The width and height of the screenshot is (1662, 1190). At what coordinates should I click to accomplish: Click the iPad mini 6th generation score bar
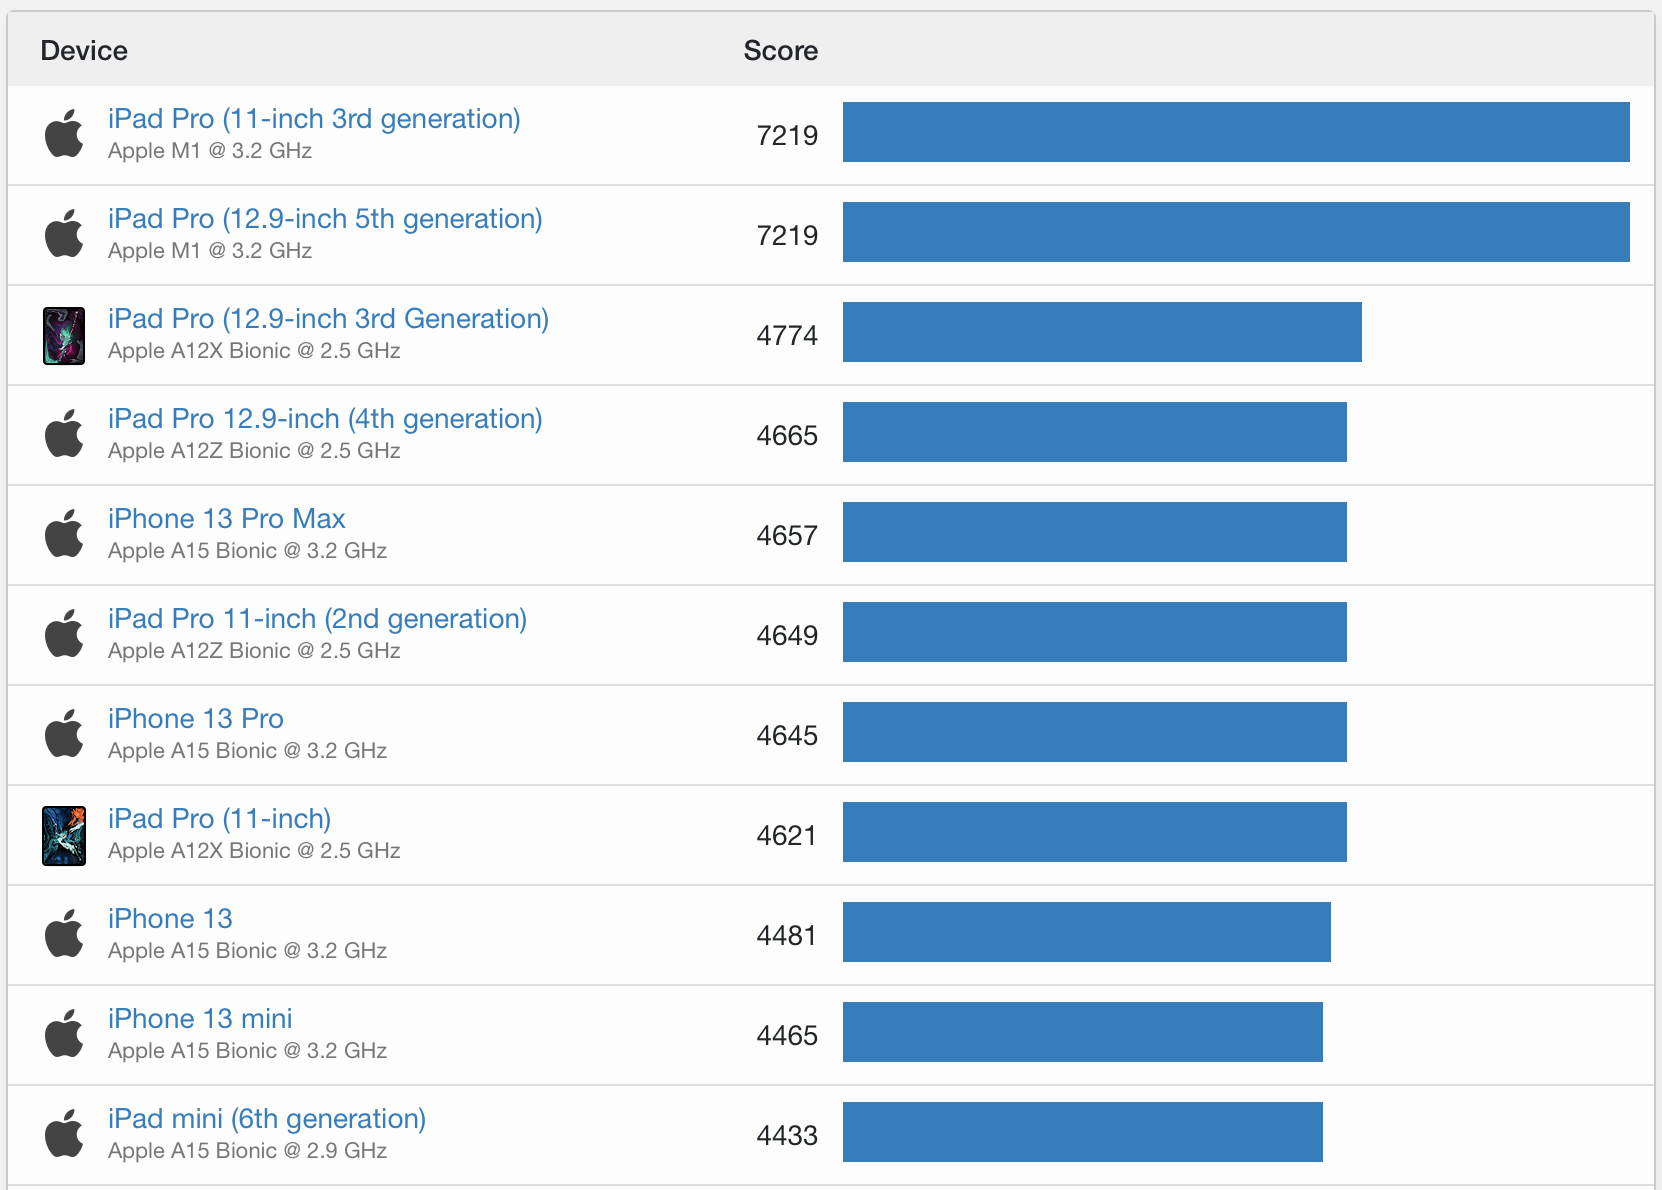point(1083,1132)
